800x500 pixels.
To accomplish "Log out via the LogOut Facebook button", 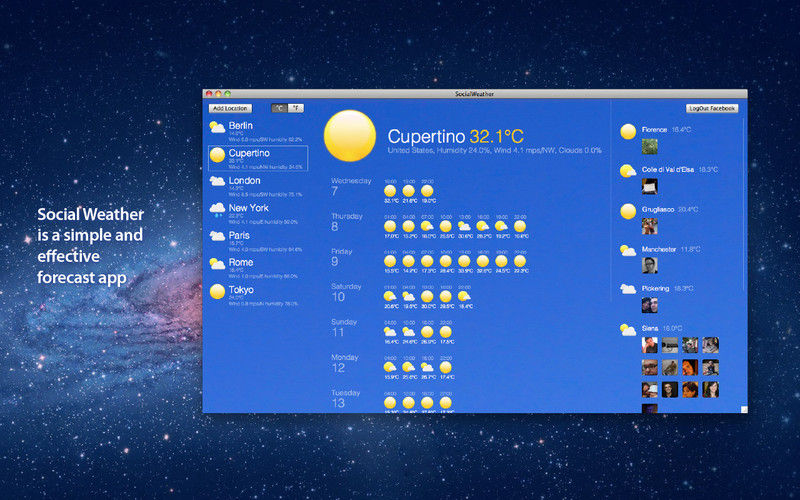I will pos(712,108).
